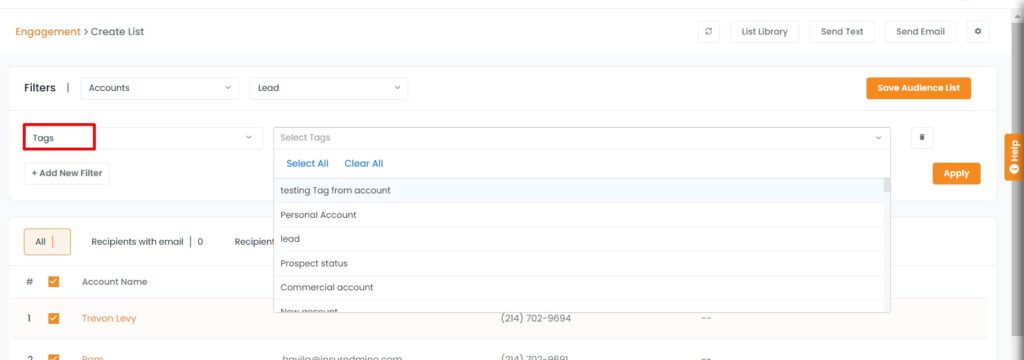The height and width of the screenshot is (360, 1024).
Task: Expand the Tags filter type dropdown
Action: click(144, 138)
